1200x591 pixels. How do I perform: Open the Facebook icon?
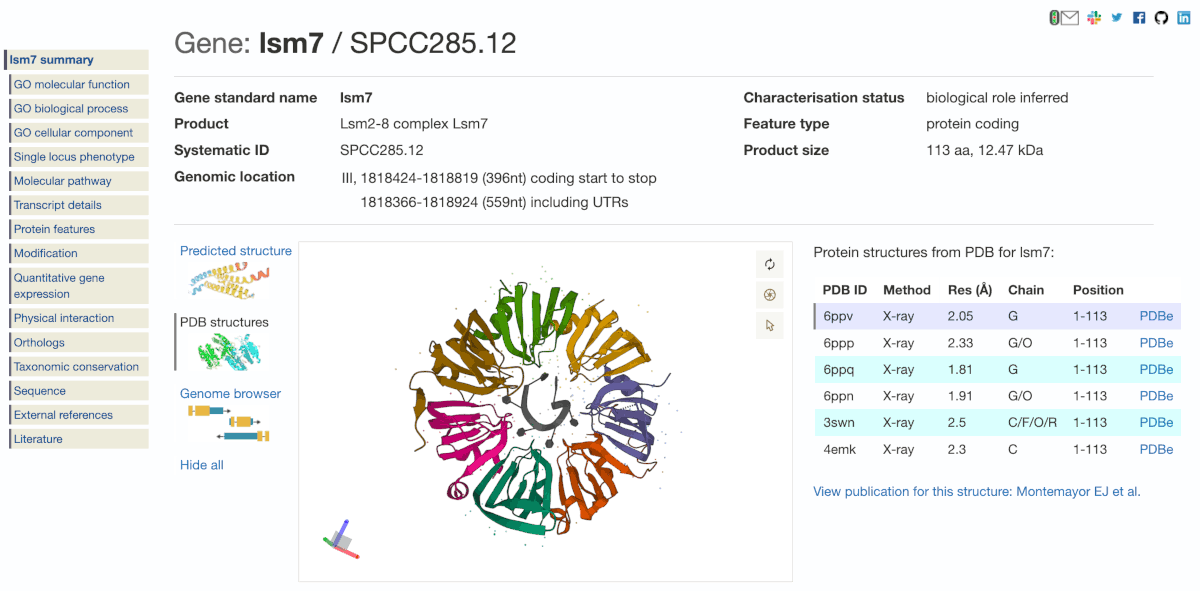1139,18
